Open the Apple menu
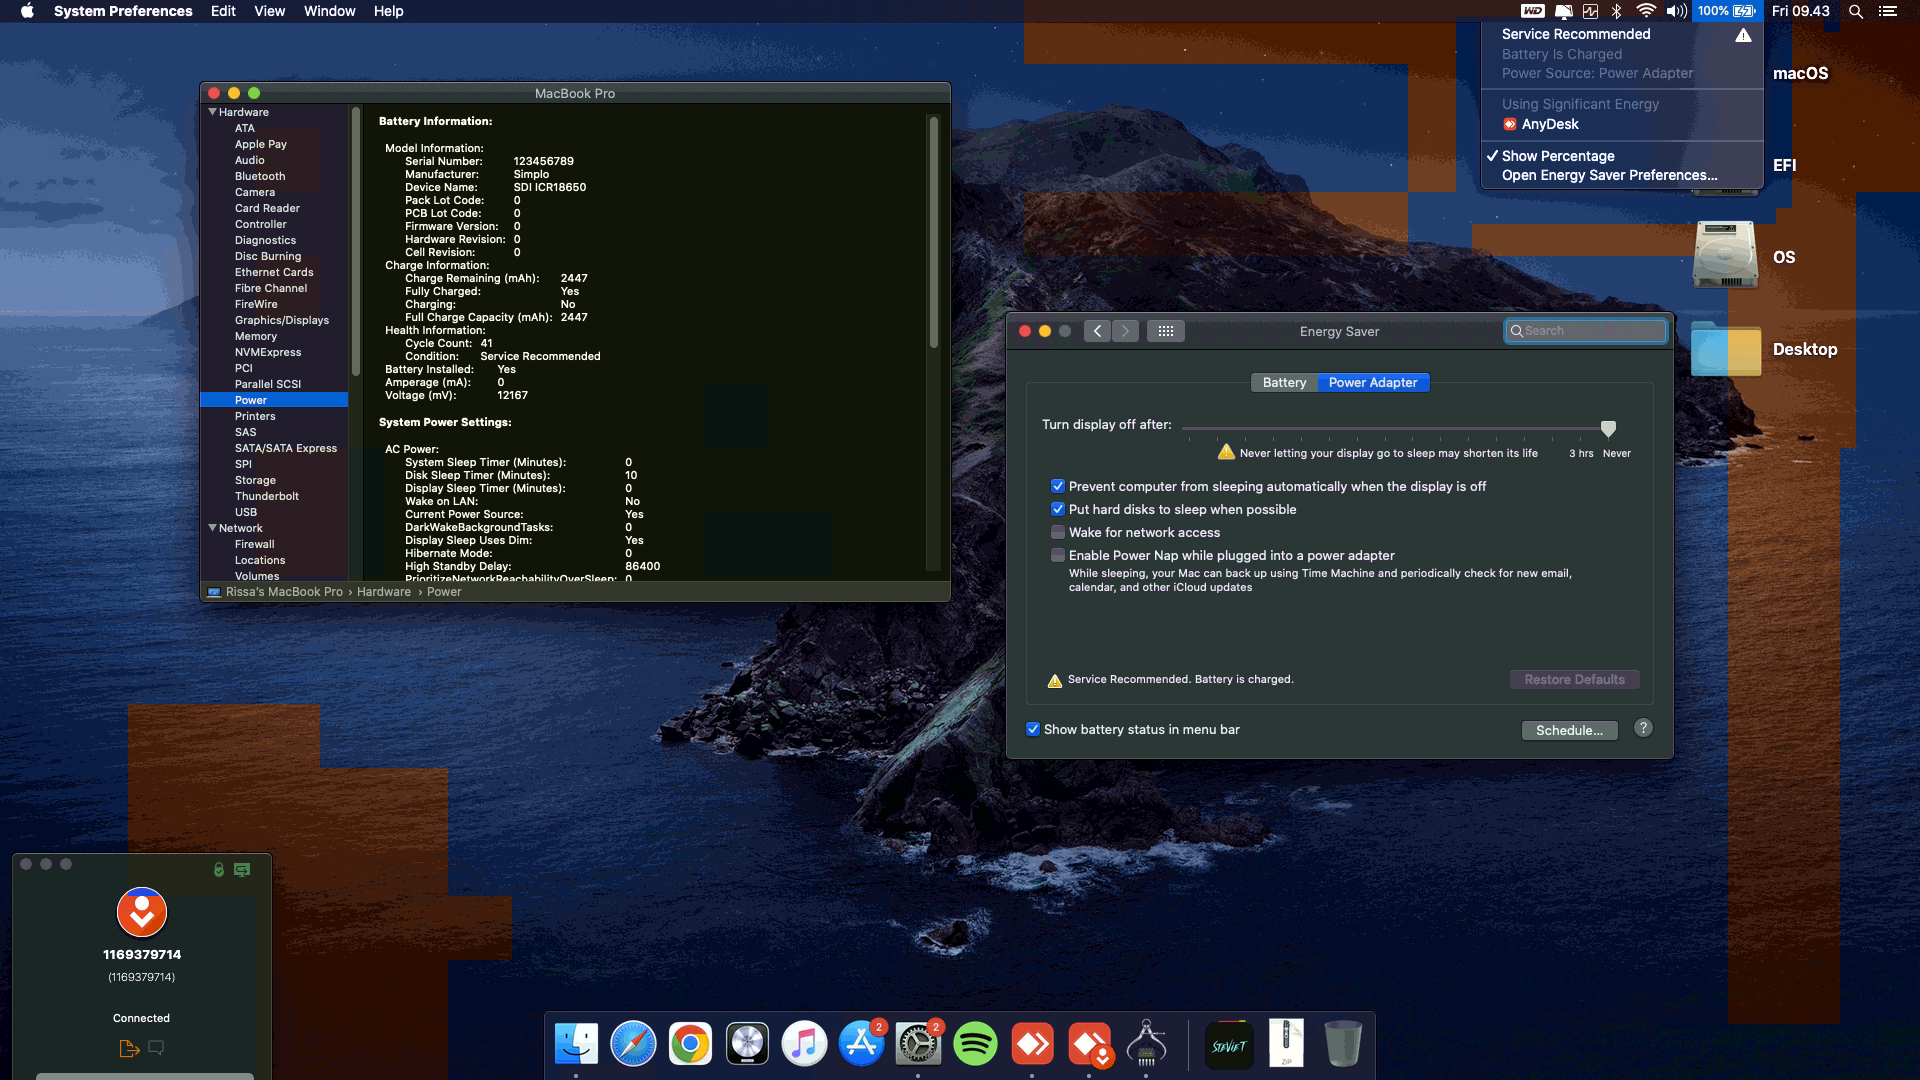1920x1080 pixels. 27,11
